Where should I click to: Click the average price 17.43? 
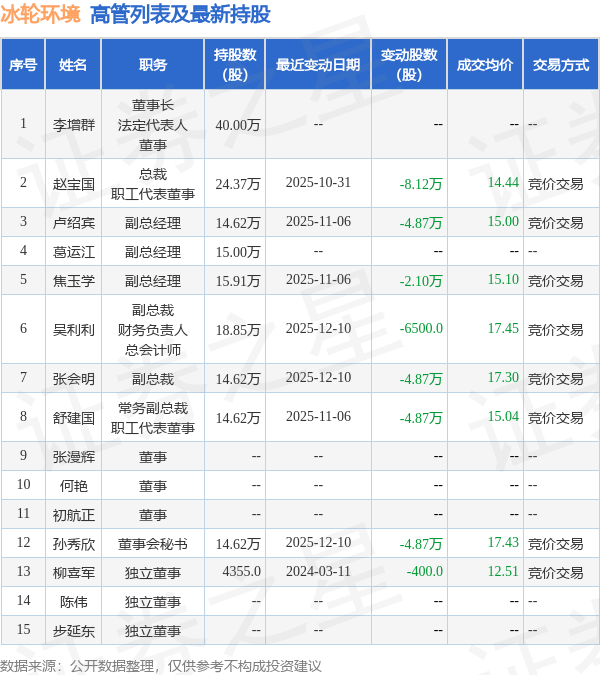pyautogui.click(x=503, y=542)
